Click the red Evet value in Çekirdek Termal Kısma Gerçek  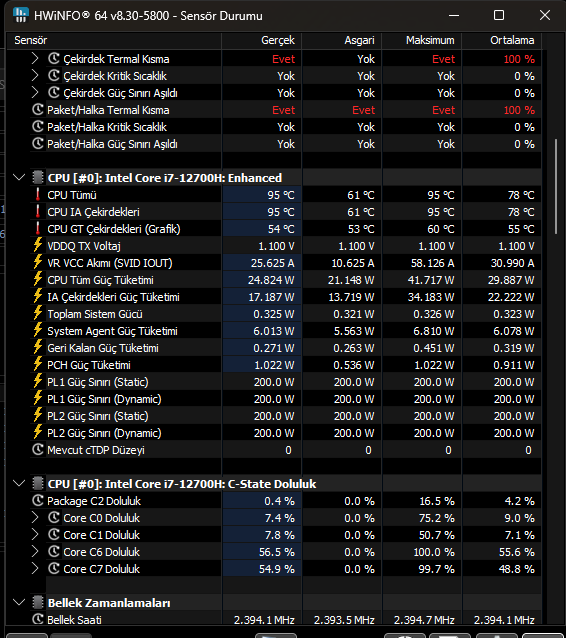(283, 59)
